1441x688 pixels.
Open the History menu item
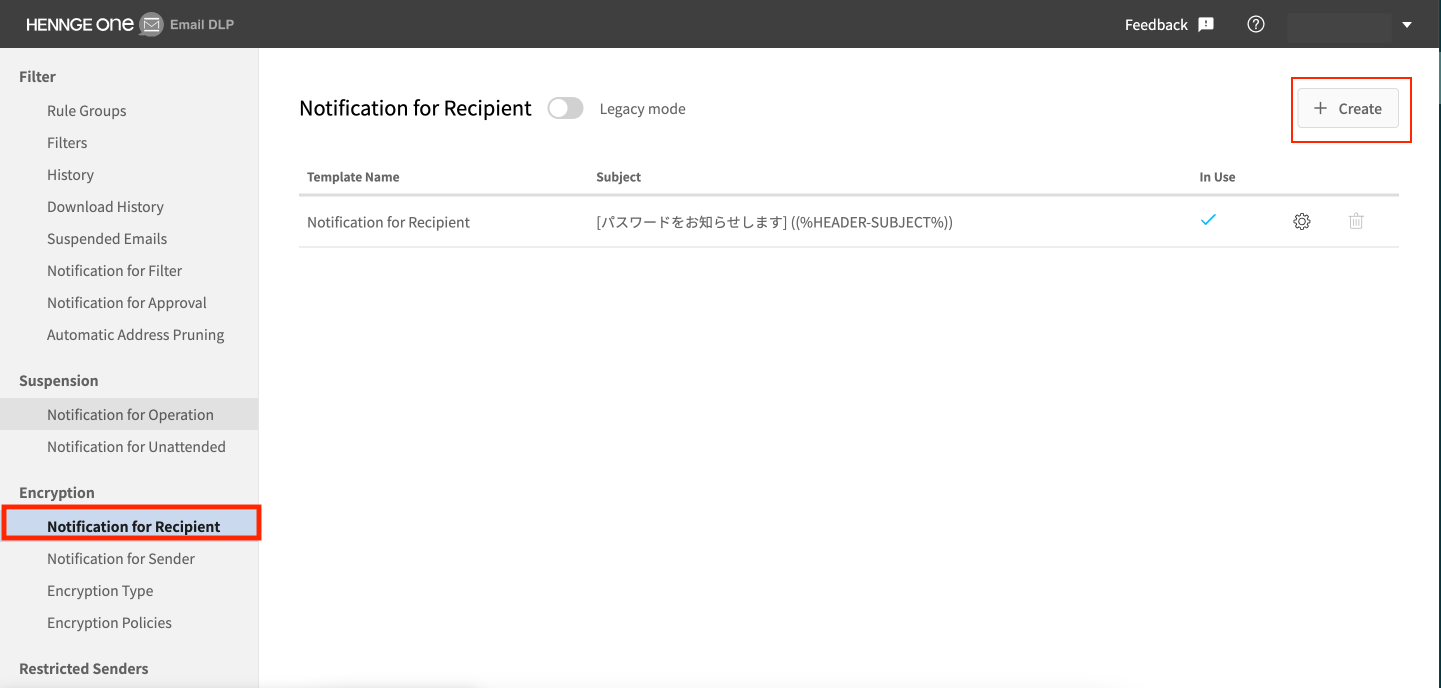(70, 175)
